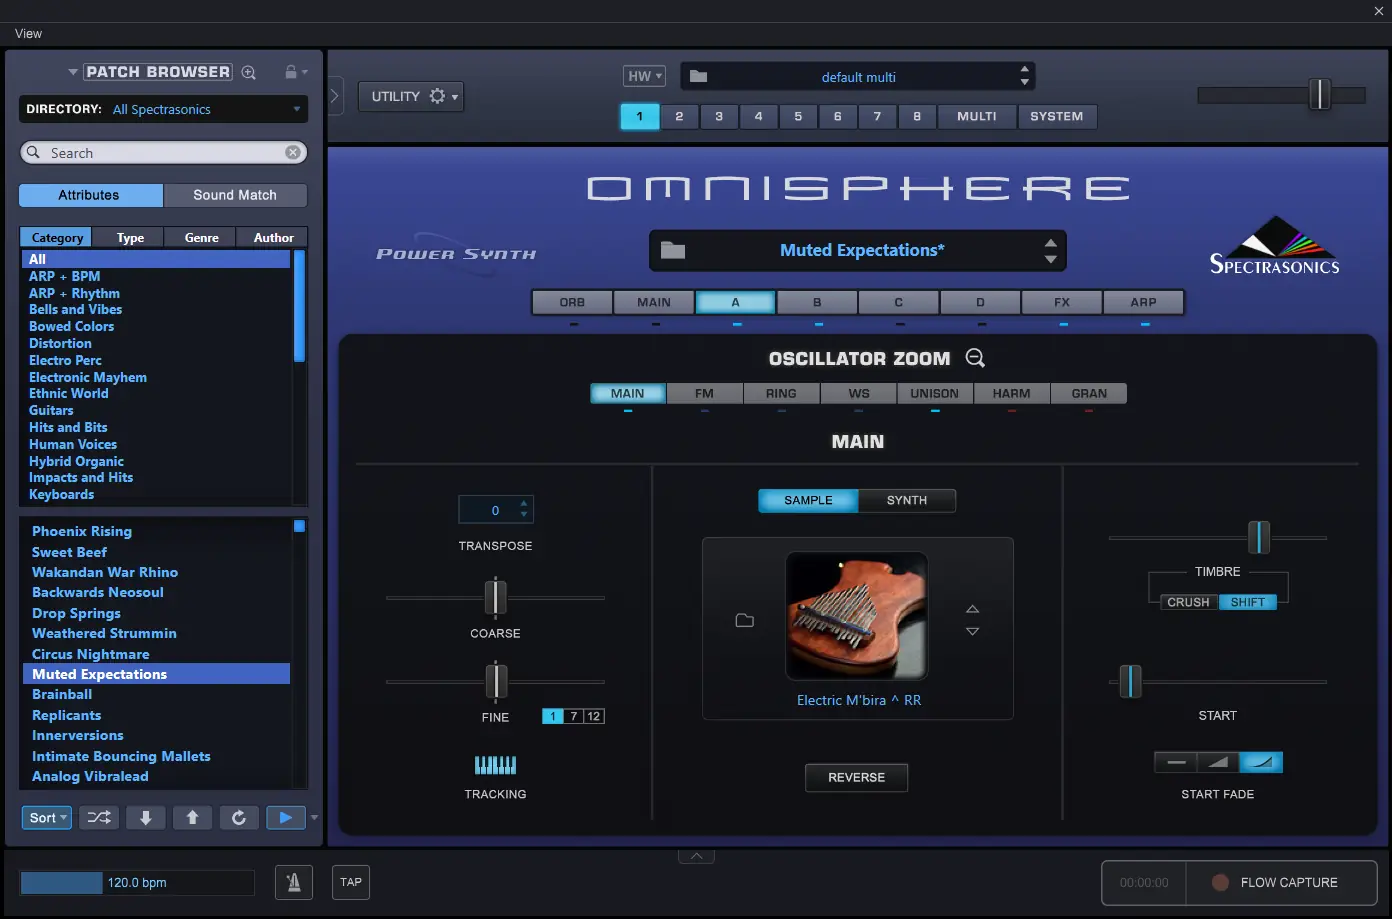
Task: Switch to the FX tab
Action: pyautogui.click(x=1062, y=302)
